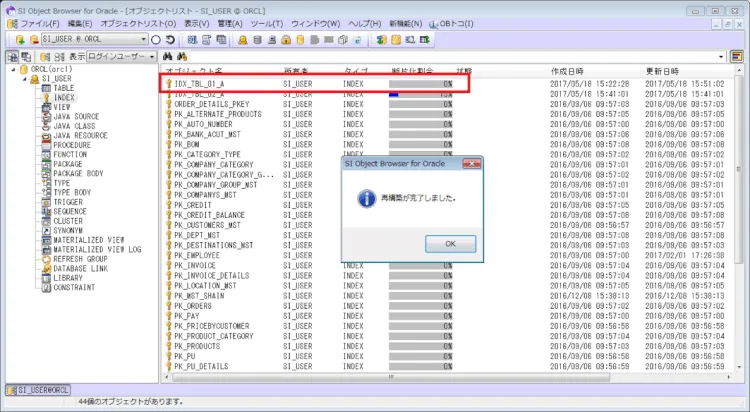Open the オブジェクトリスト(O) menu
750x412 pixels.
(138, 23)
